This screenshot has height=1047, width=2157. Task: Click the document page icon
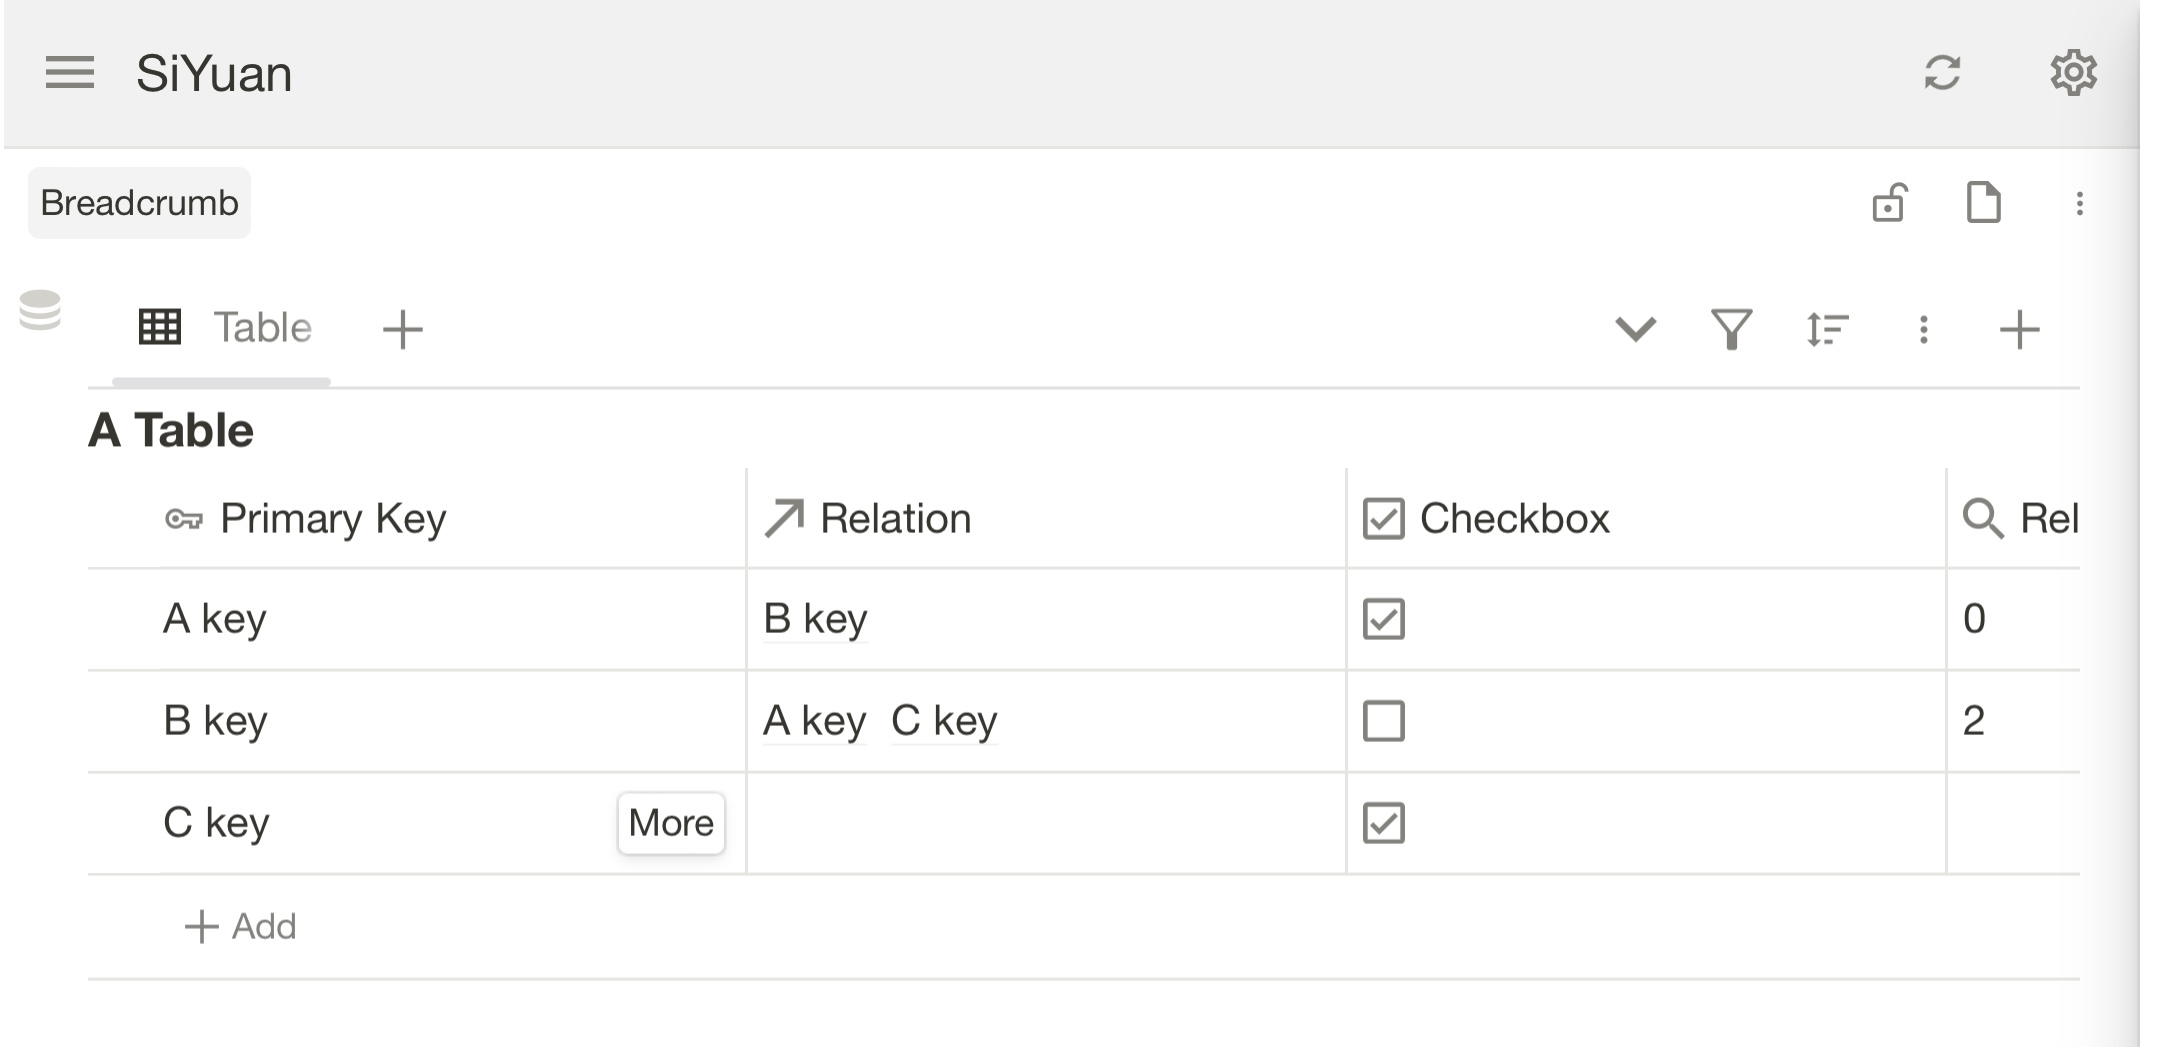[1983, 203]
